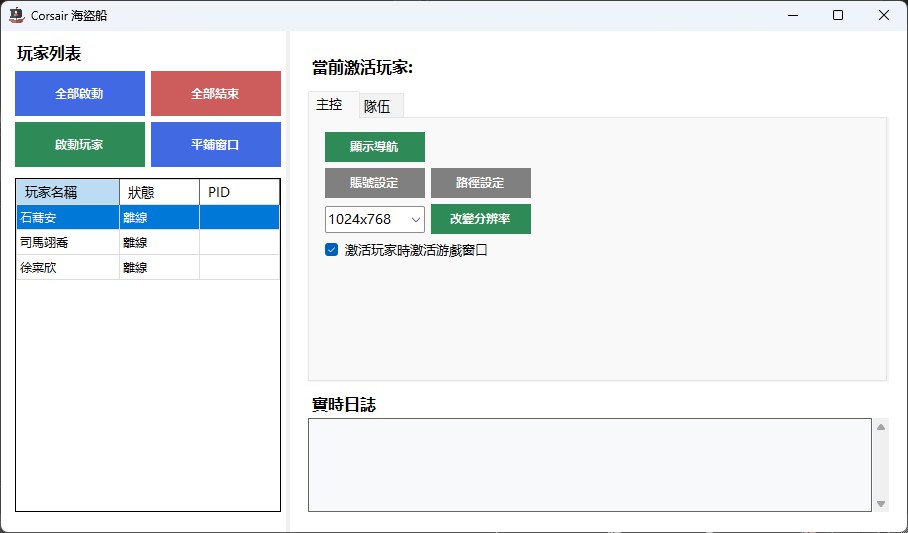The height and width of the screenshot is (533, 908).
Task: Click the PID column header
Action: tap(239, 192)
